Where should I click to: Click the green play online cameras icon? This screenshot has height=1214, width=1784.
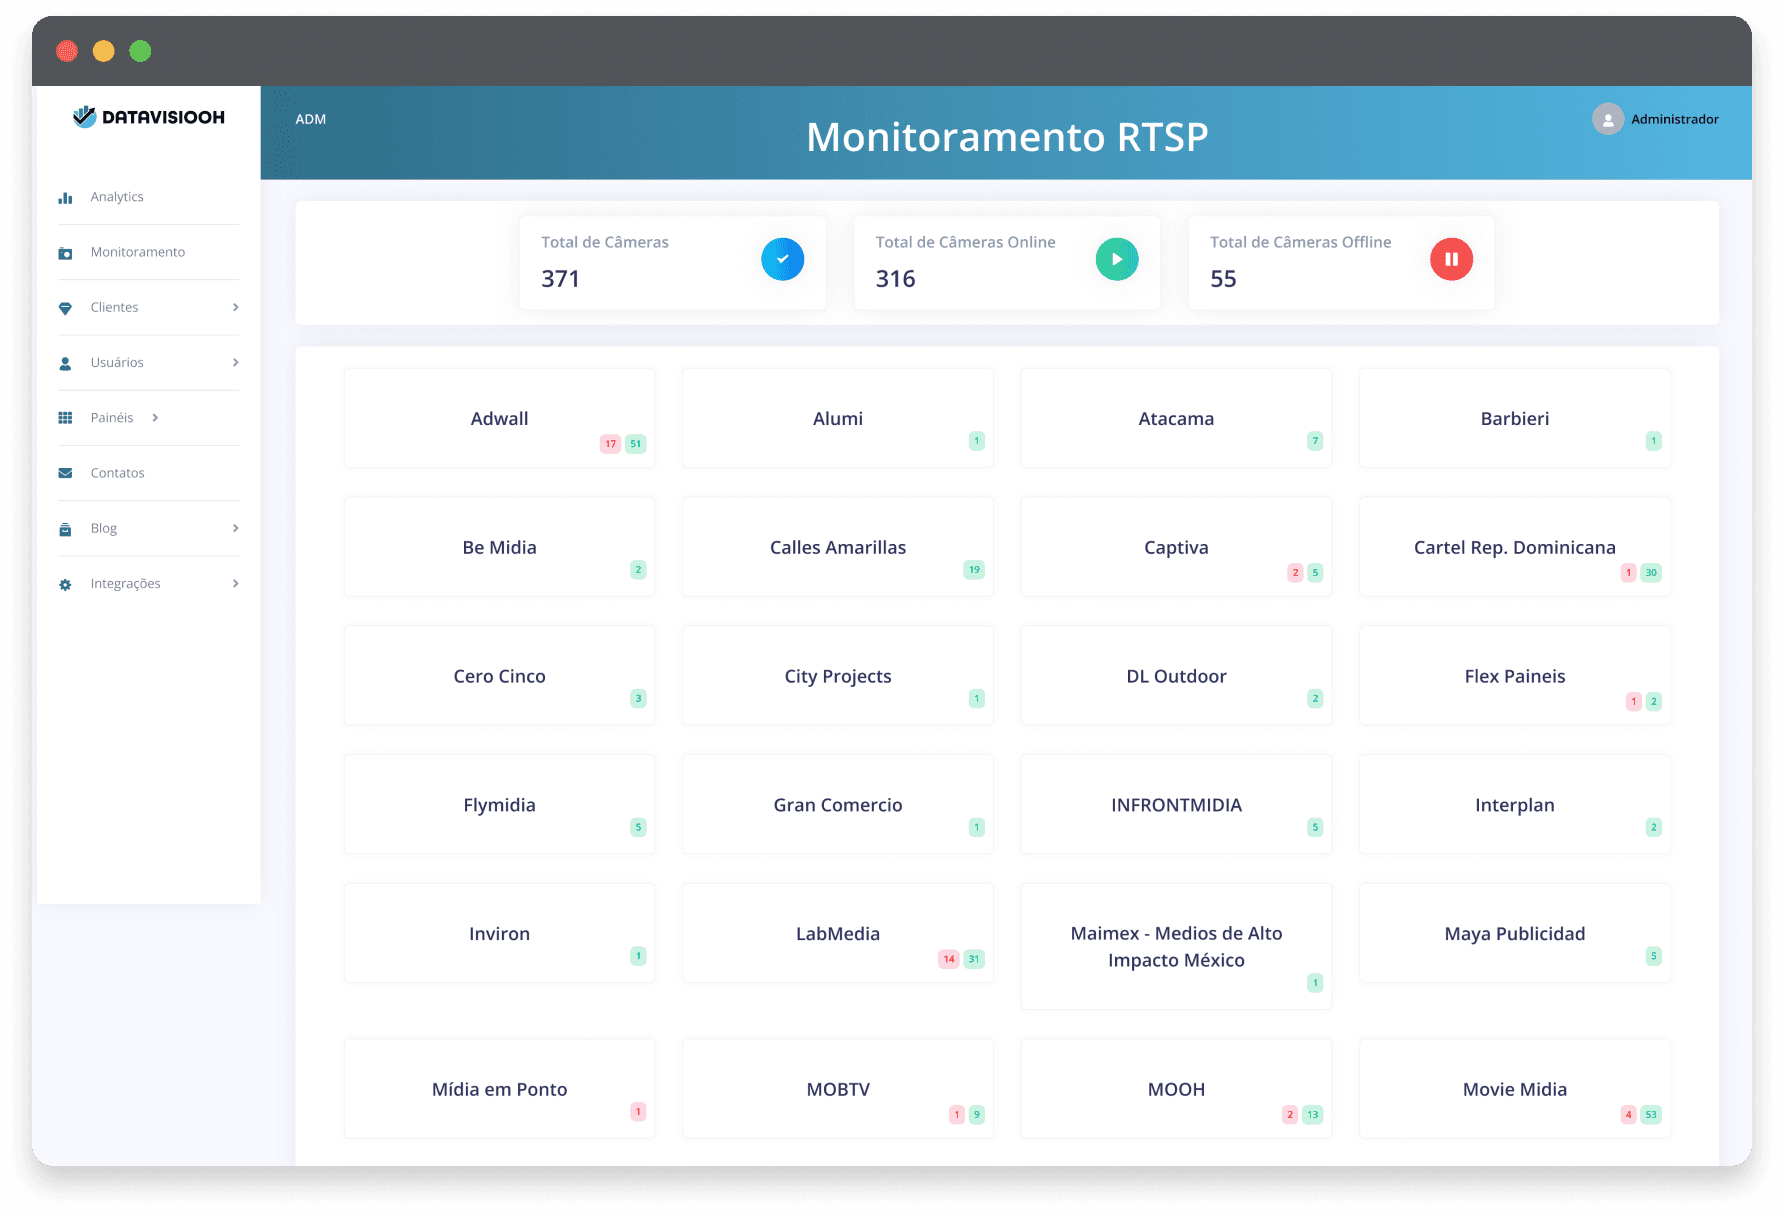1117,259
